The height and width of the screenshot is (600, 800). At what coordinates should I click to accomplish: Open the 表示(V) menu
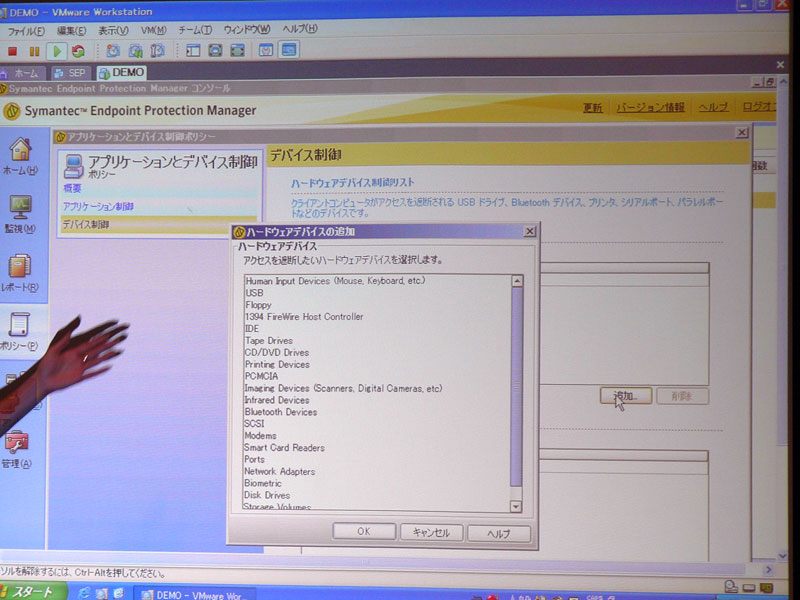point(113,31)
